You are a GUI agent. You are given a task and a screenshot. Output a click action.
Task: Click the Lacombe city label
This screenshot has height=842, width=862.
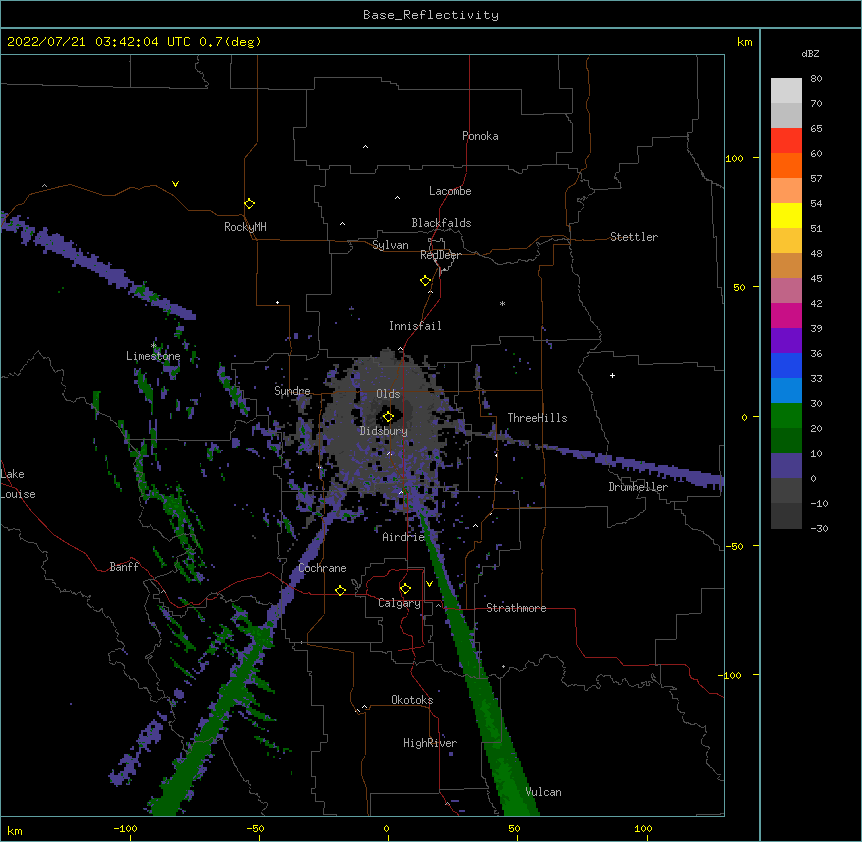coord(450,191)
